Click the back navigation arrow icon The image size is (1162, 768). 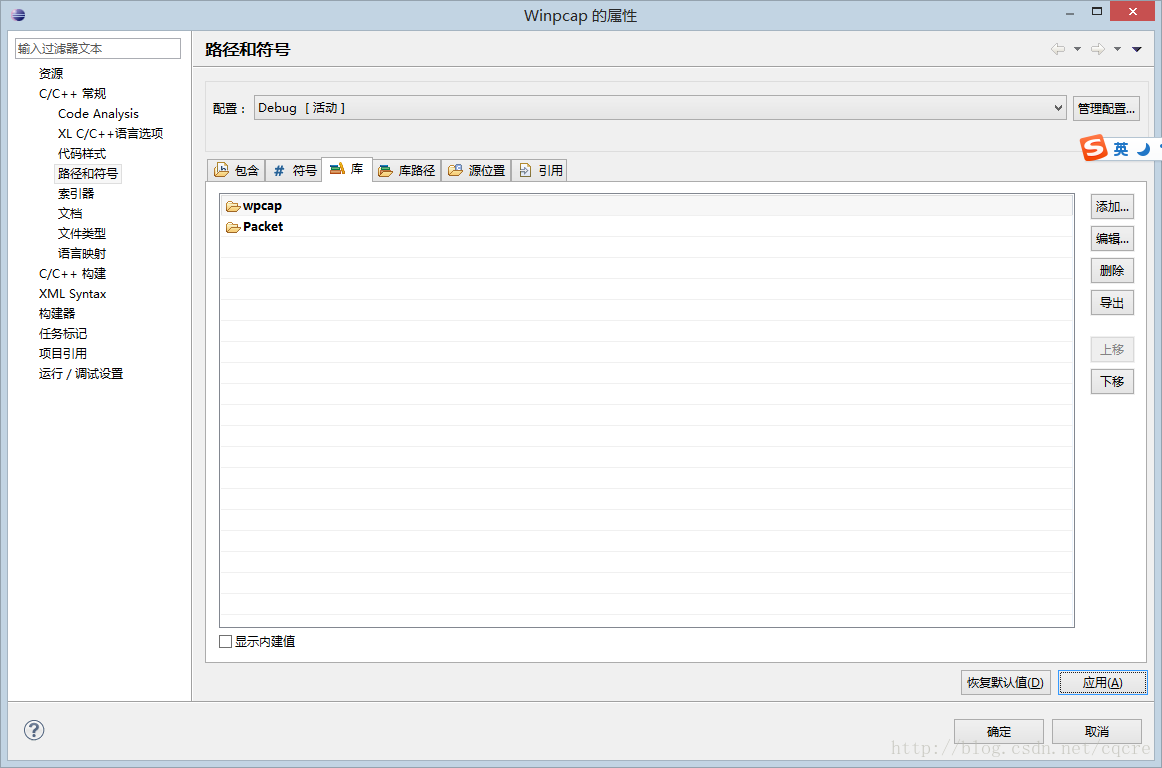click(1058, 49)
